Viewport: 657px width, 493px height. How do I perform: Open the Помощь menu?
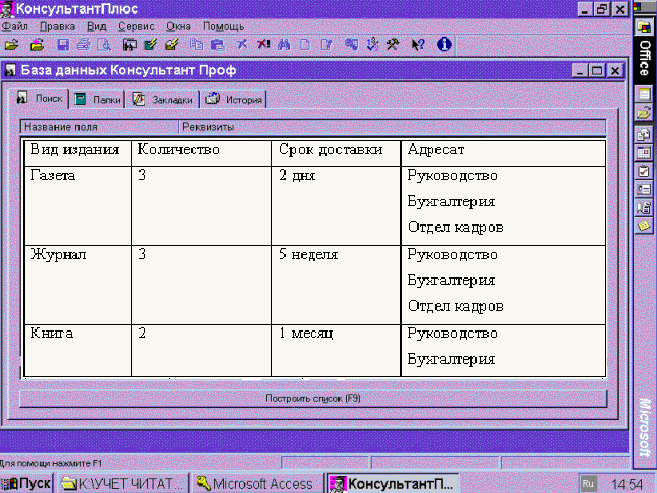[x=223, y=26]
